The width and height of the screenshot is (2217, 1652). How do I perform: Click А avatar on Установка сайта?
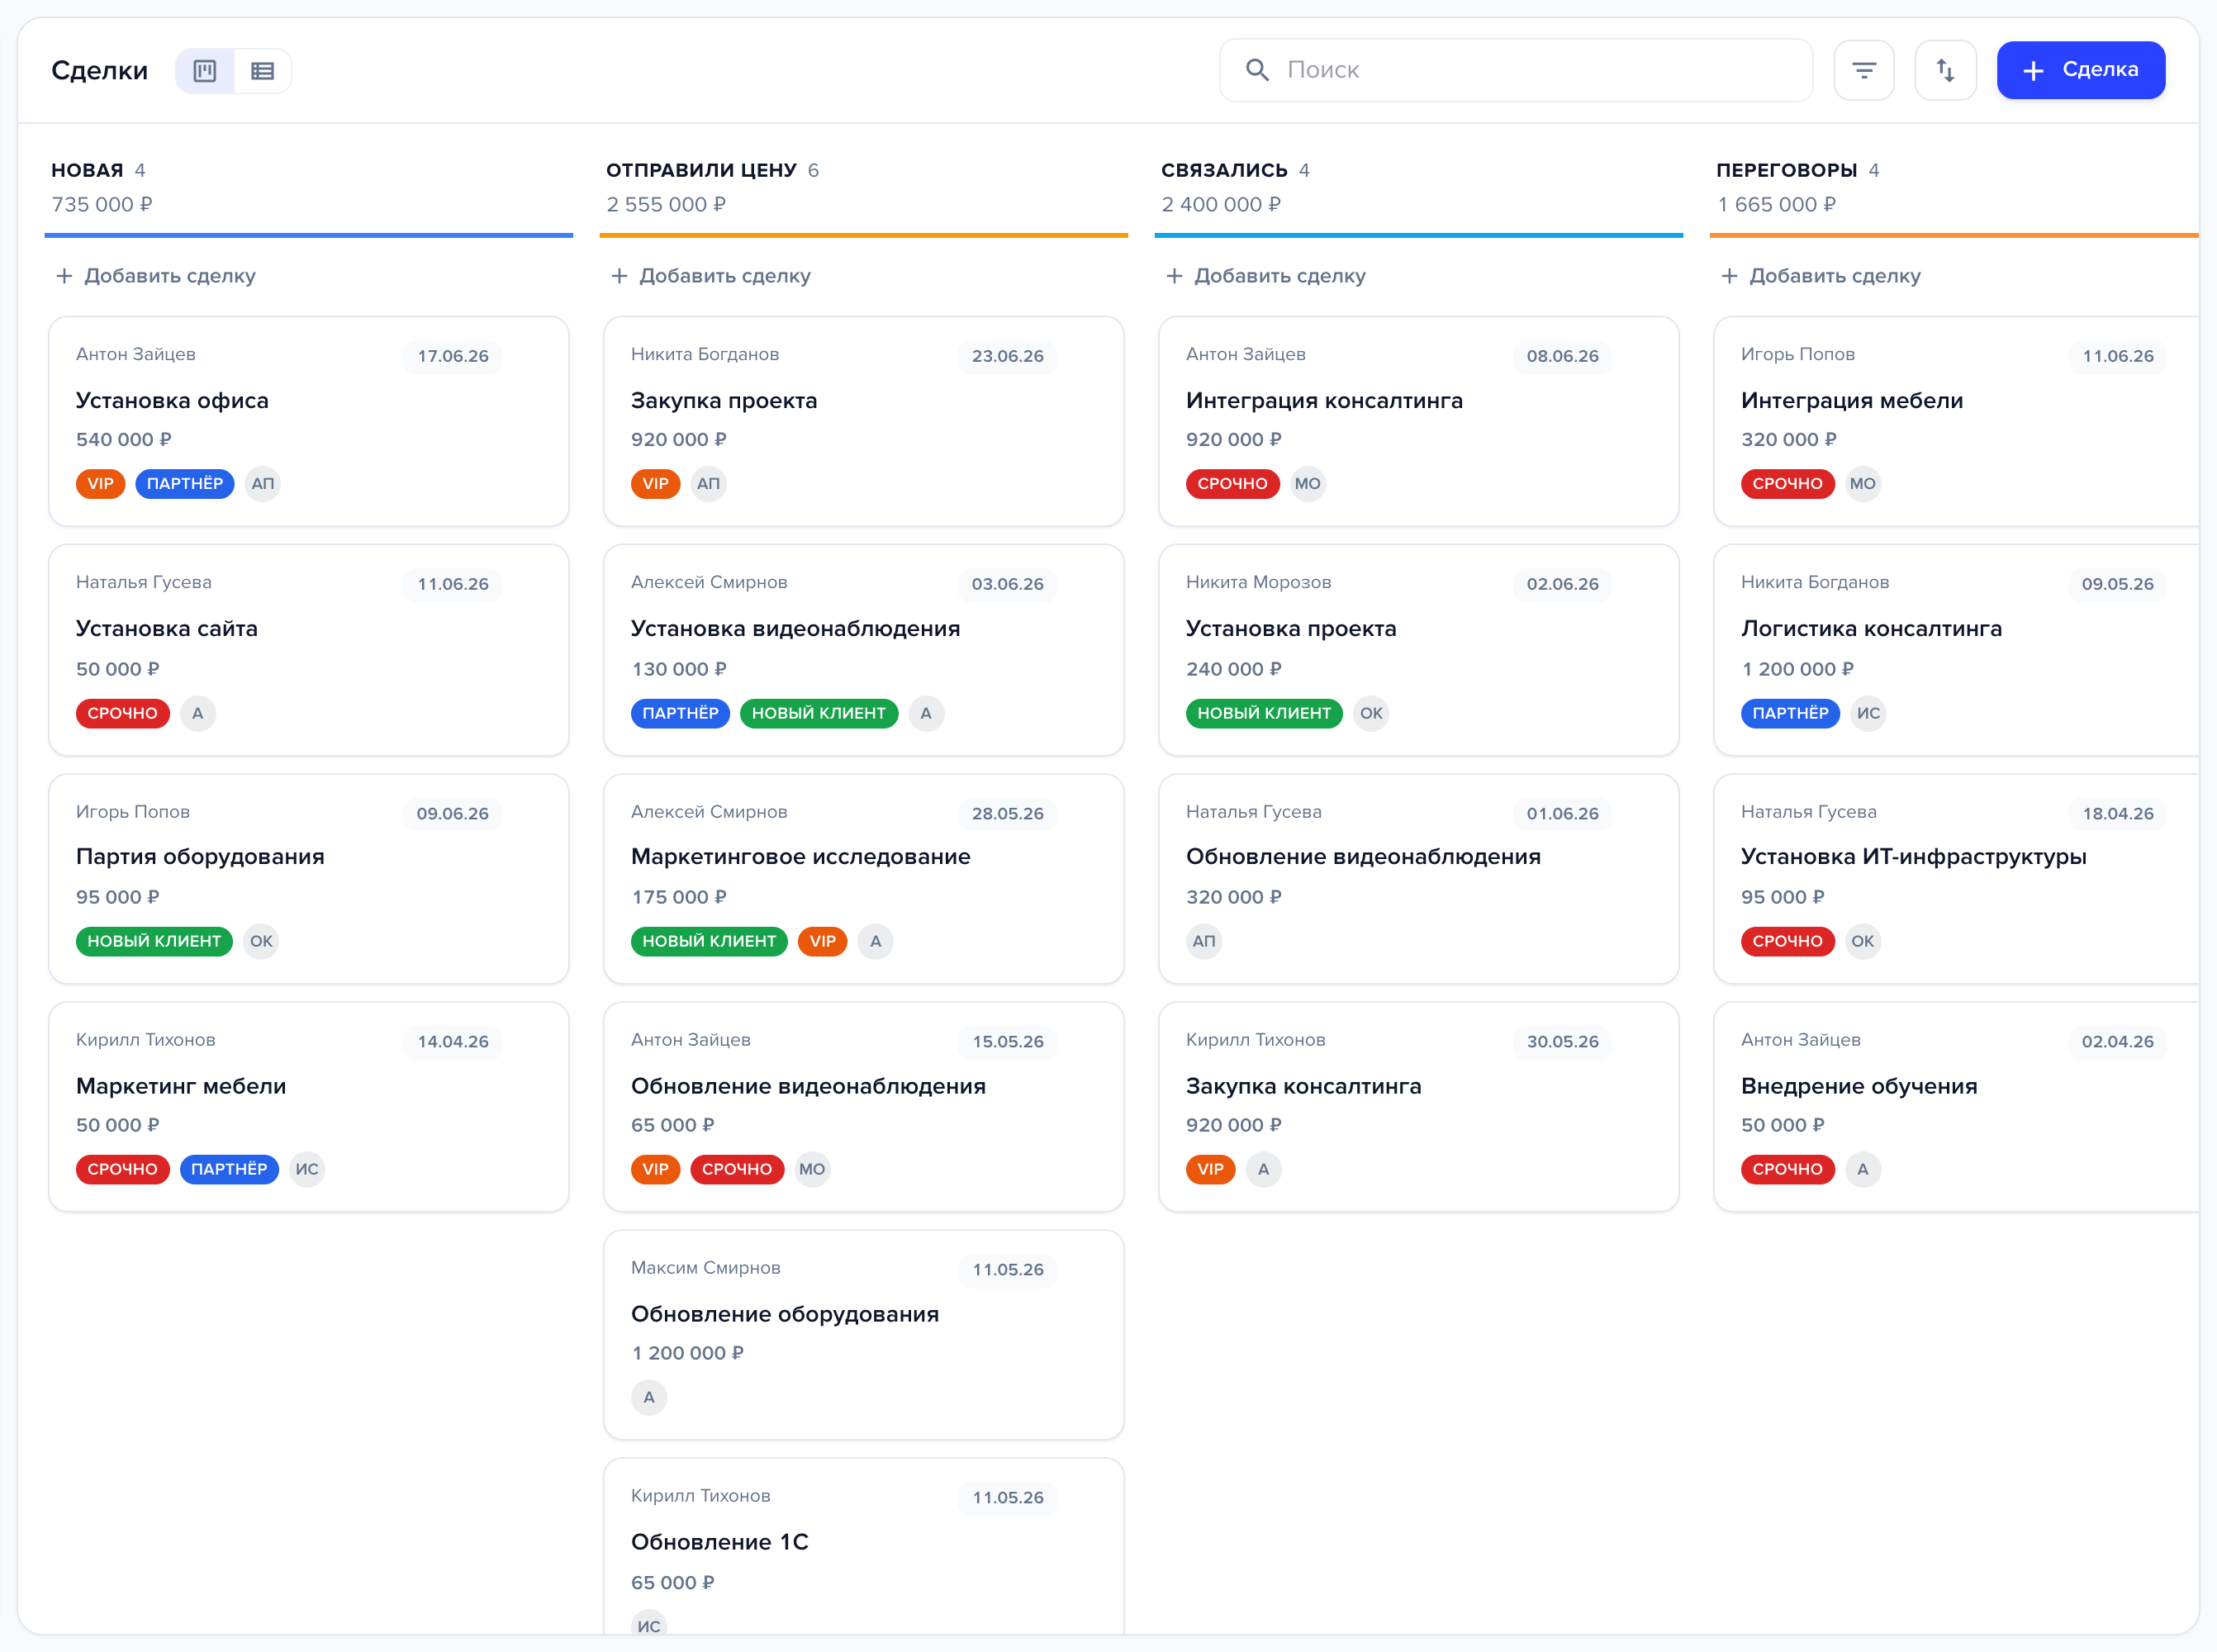click(x=198, y=714)
